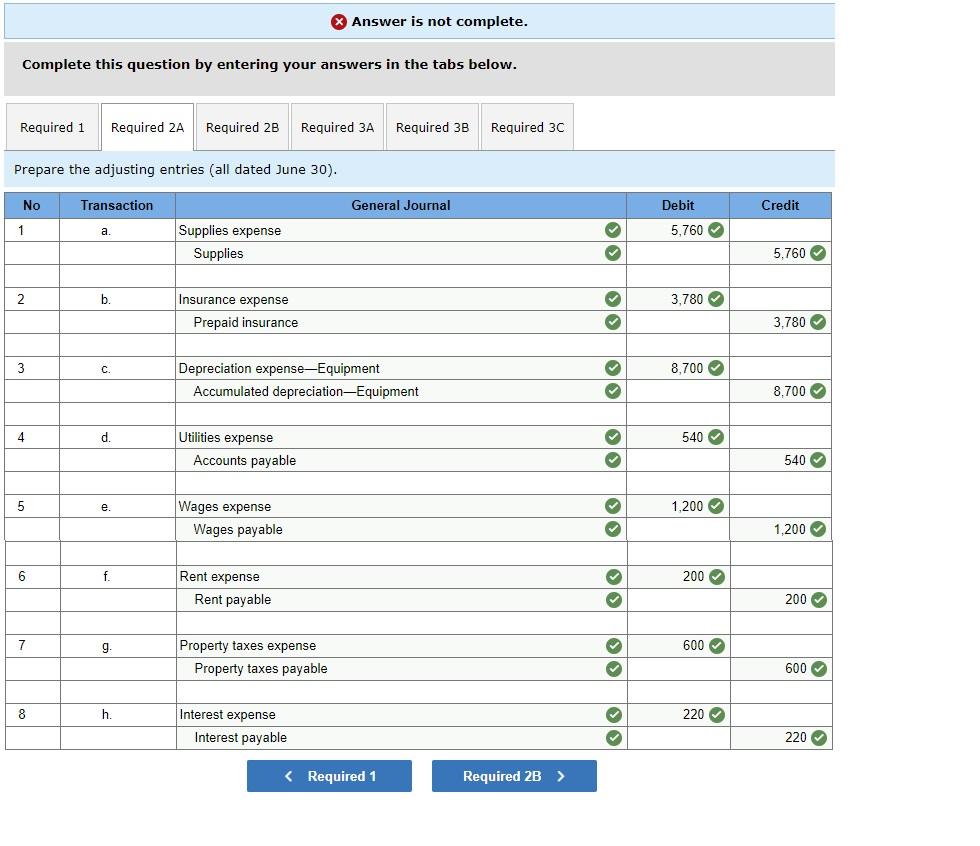Click the Accounts payable account cell
Viewport: 980px width, 846px height.
[x=401, y=460]
